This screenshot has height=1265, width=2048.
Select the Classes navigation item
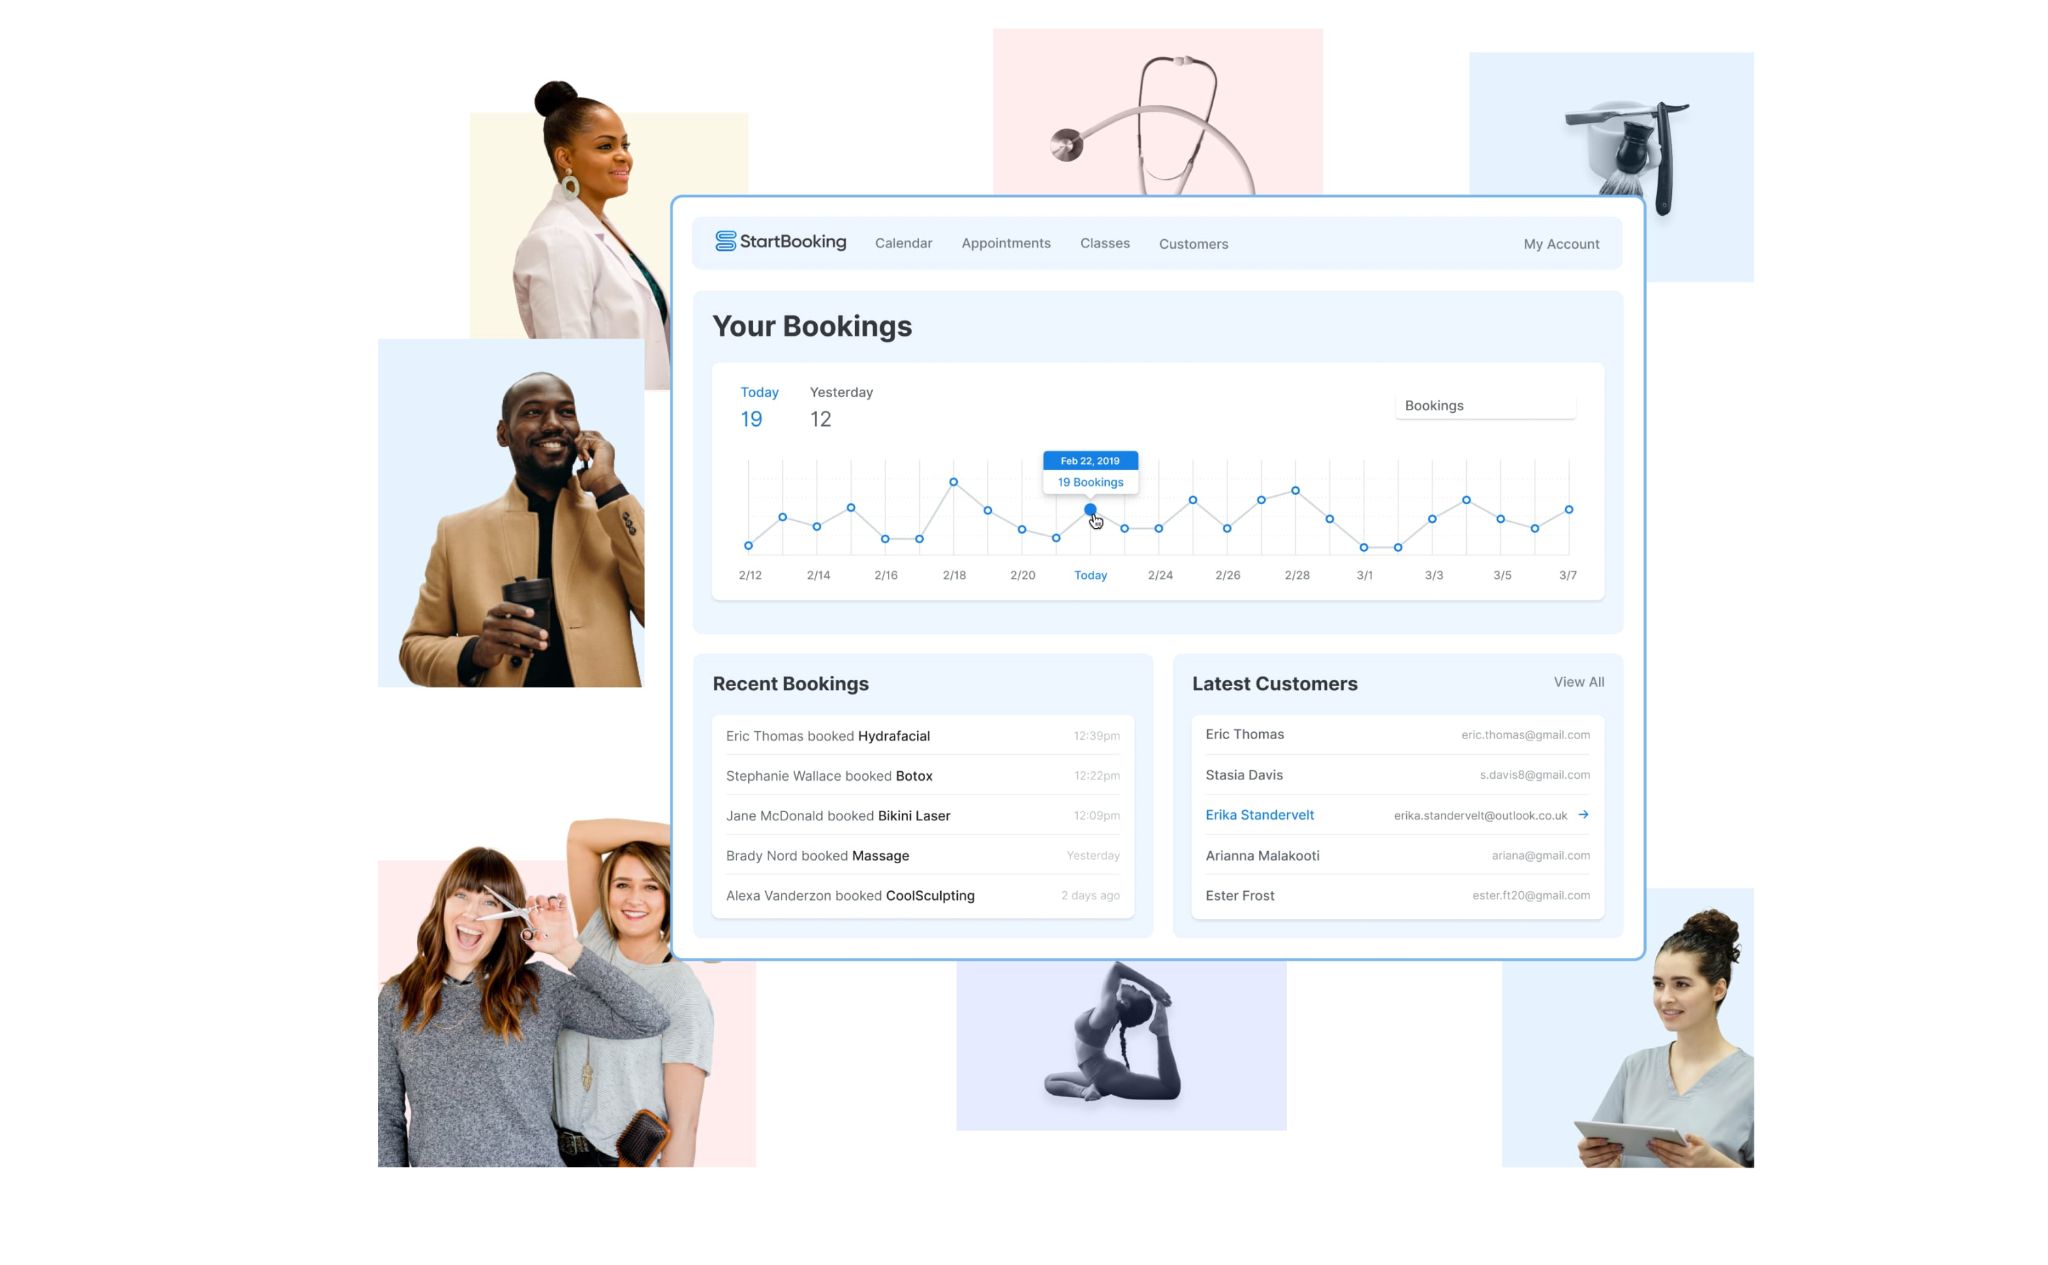click(1104, 243)
